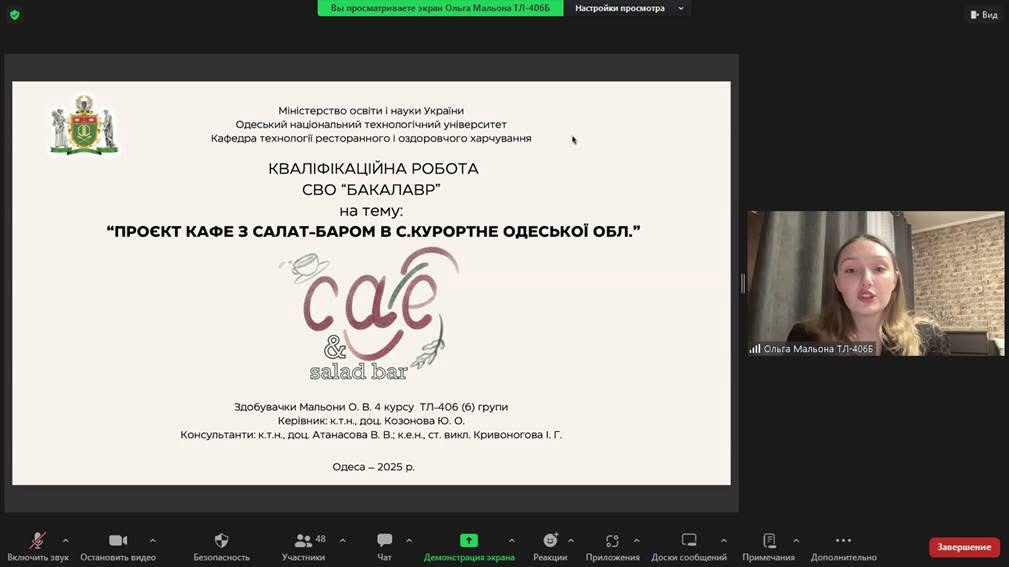Expand screen share options arrow
The height and width of the screenshot is (567, 1009).
512,541
